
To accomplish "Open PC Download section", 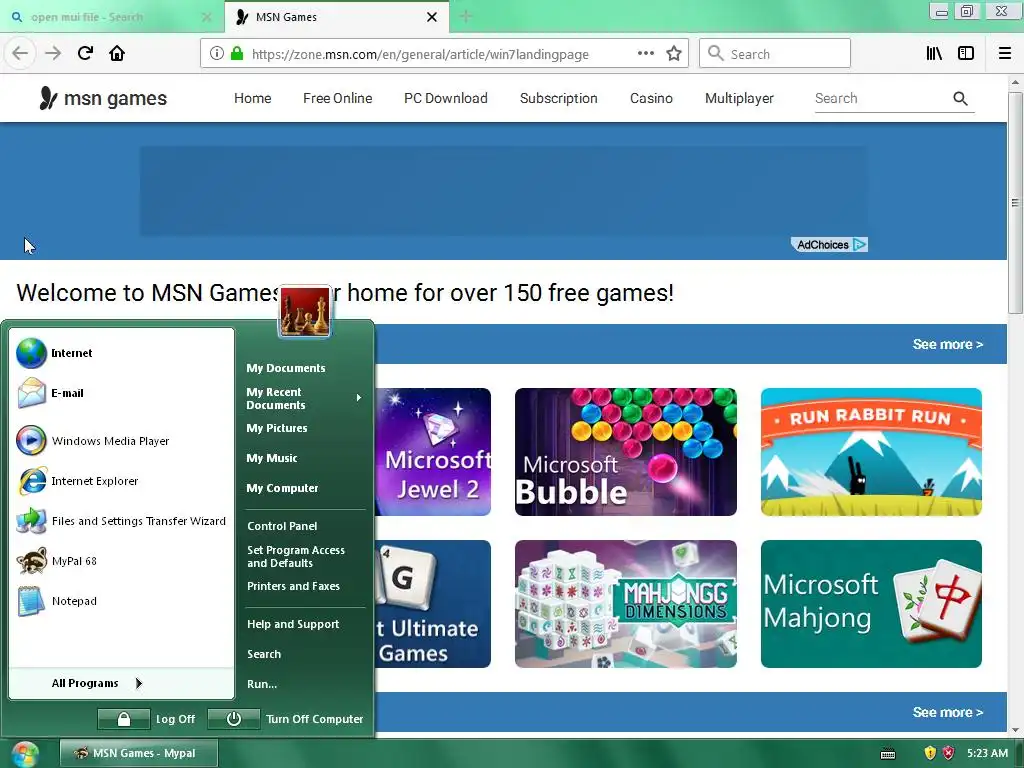I will point(446,99).
